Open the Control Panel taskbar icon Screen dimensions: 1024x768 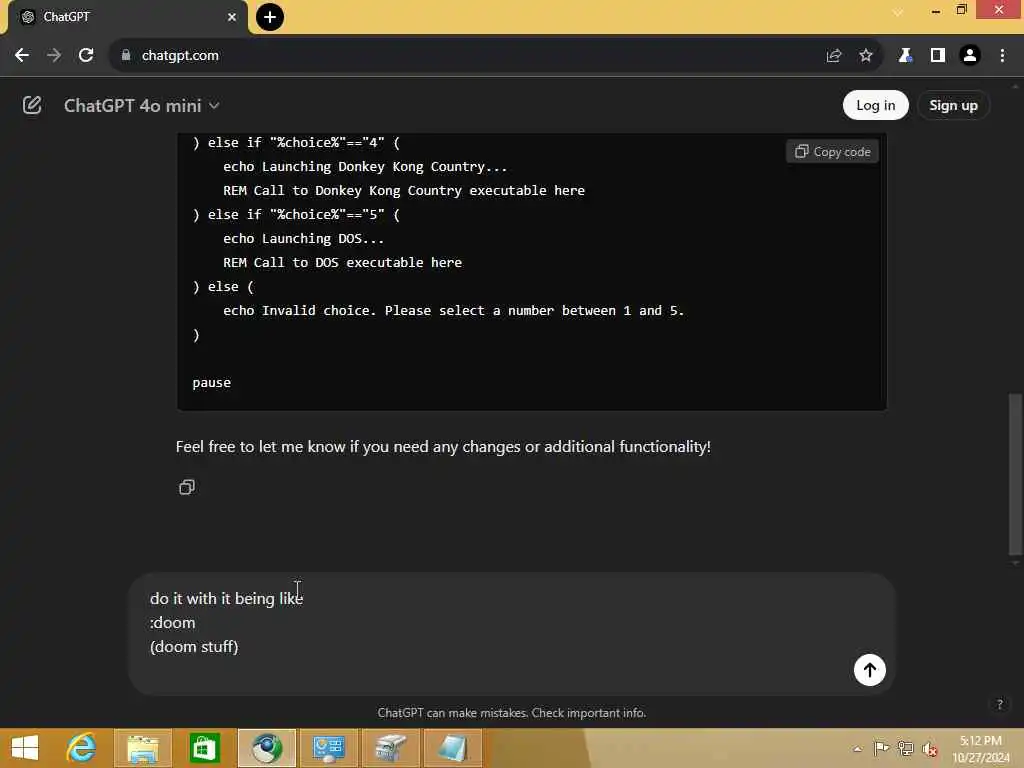pos(328,748)
